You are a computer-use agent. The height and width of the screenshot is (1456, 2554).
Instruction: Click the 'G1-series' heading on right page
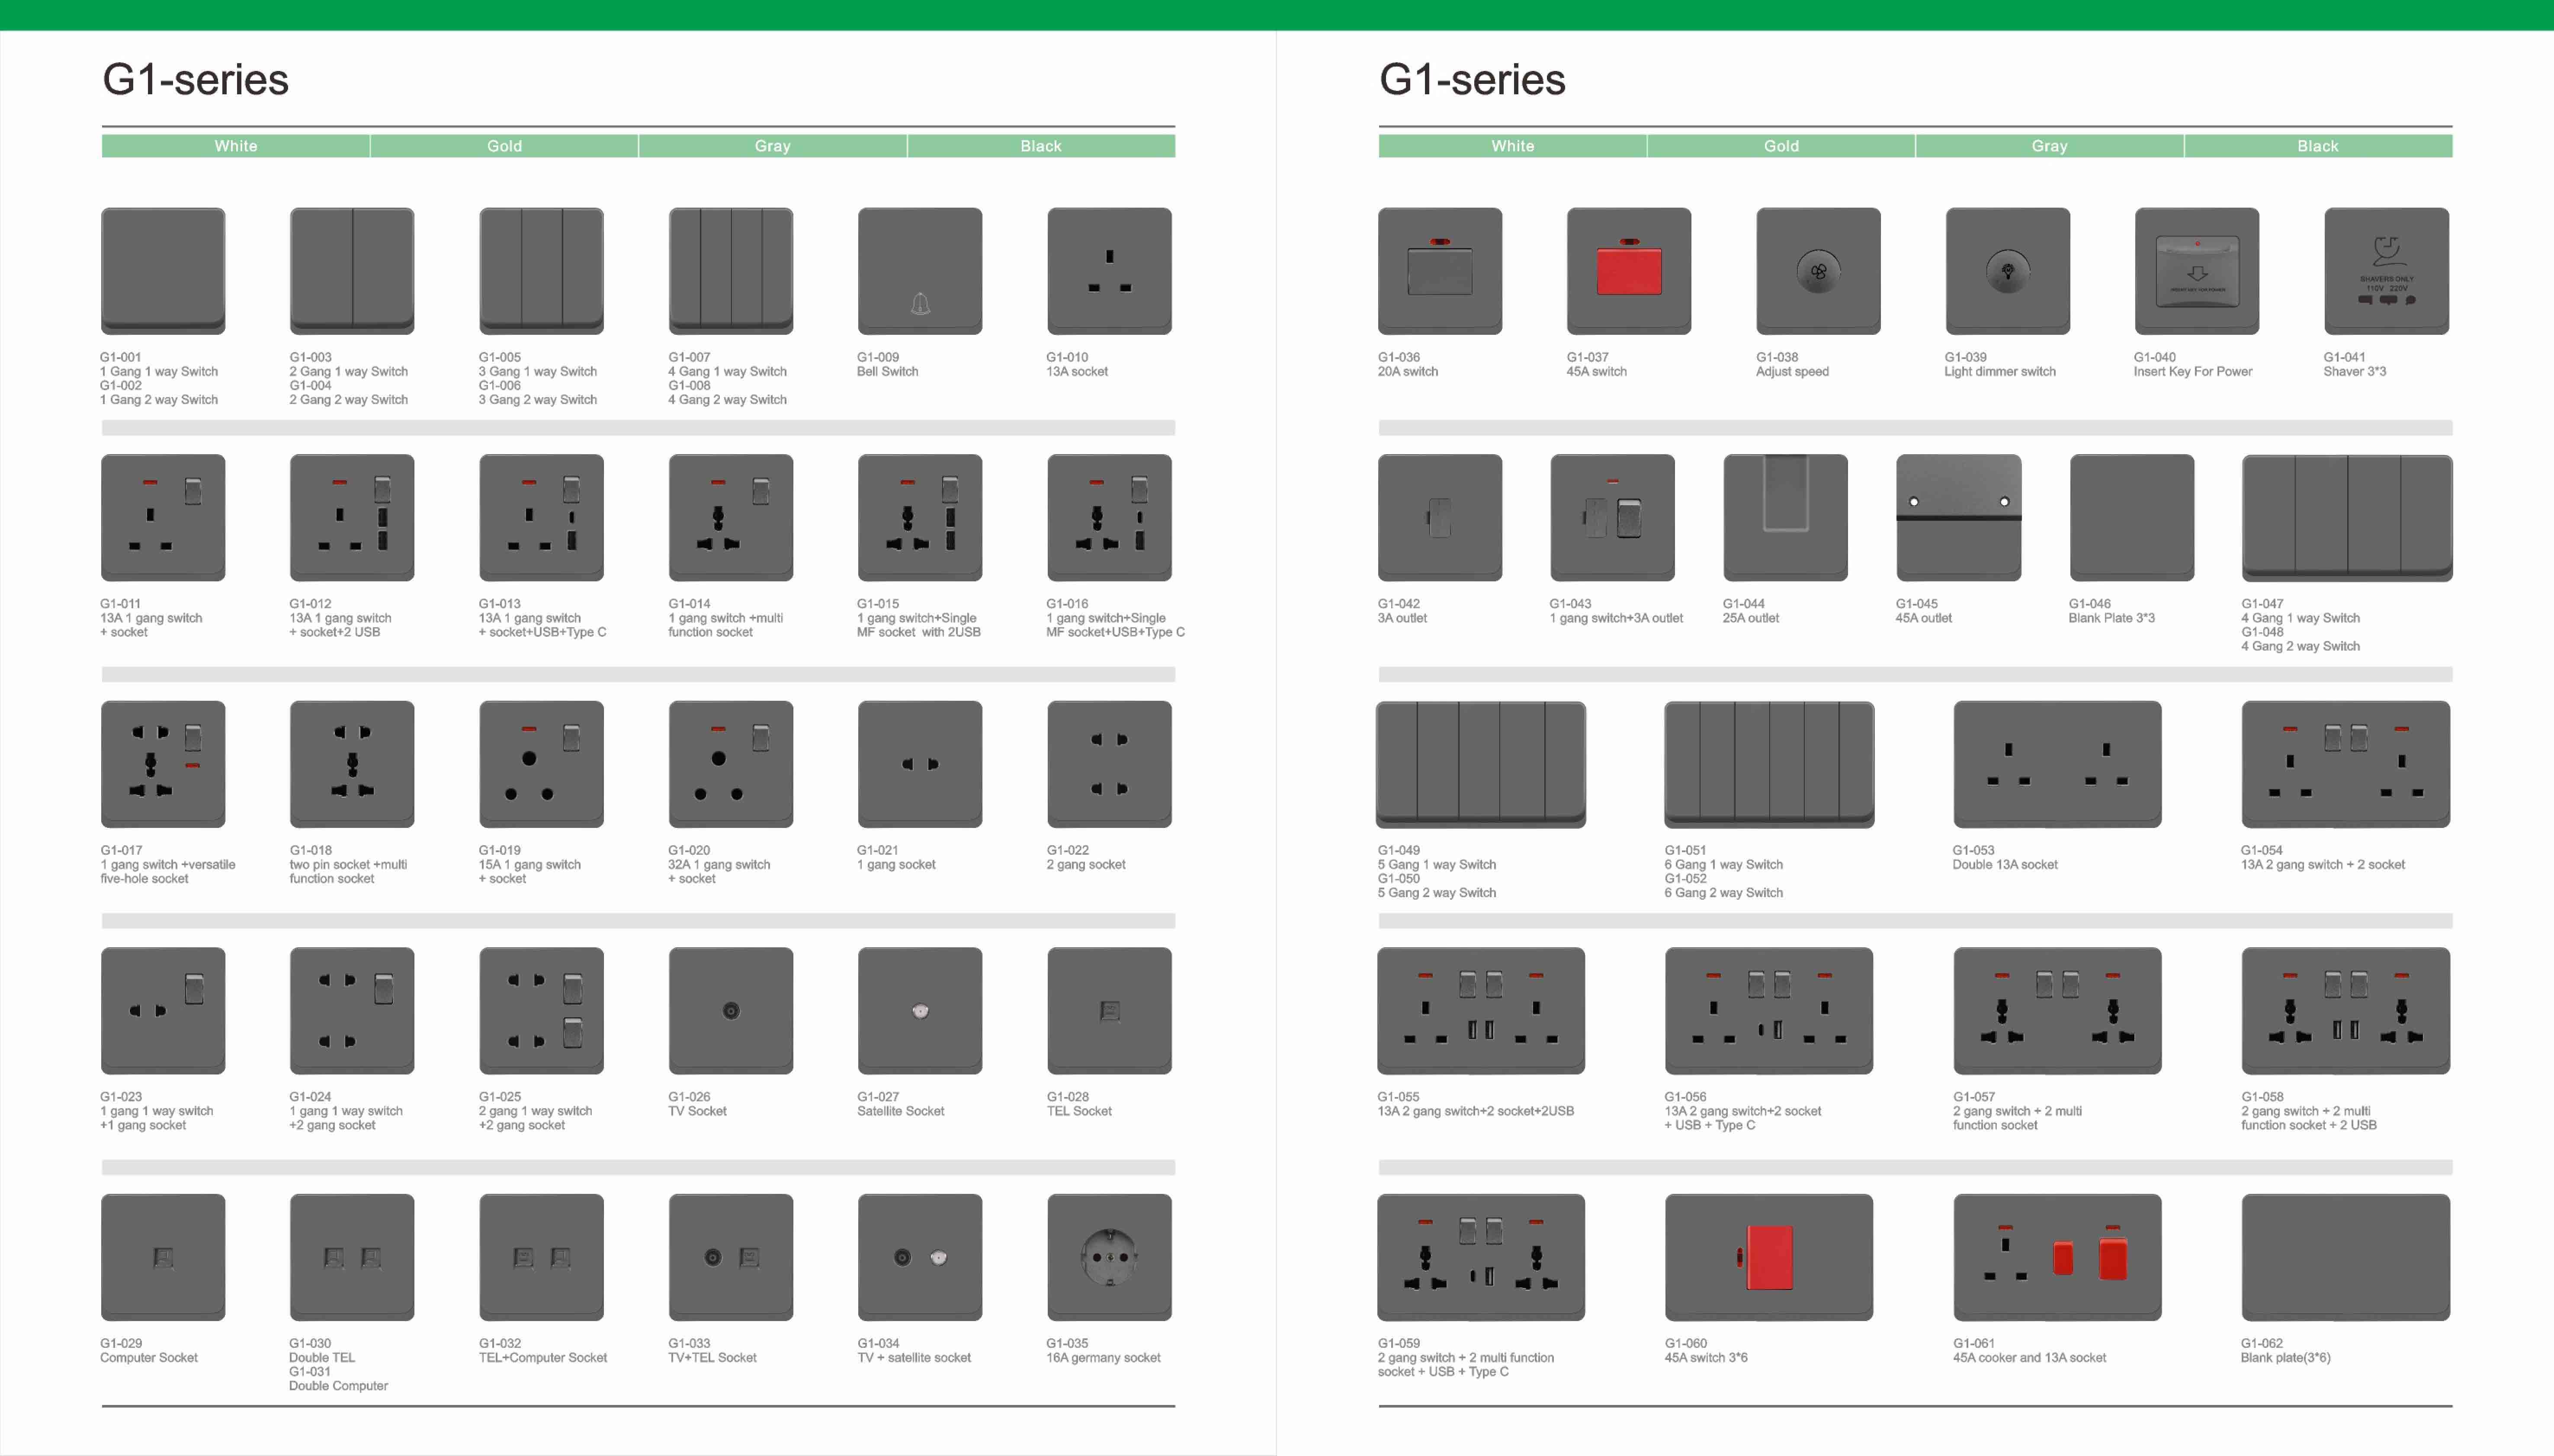pyautogui.click(x=1472, y=80)
